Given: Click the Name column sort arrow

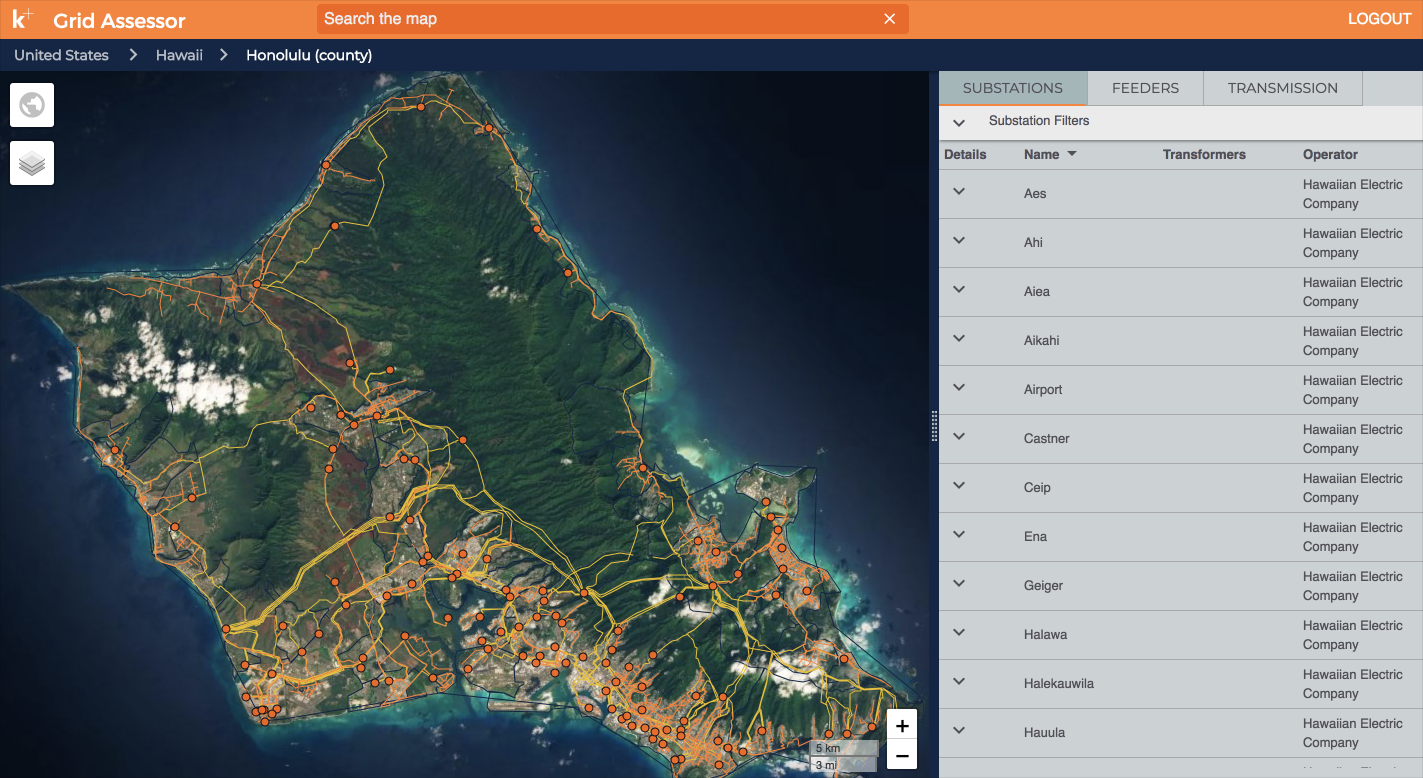Looking at the screenshot, I should coord(1072,154).
